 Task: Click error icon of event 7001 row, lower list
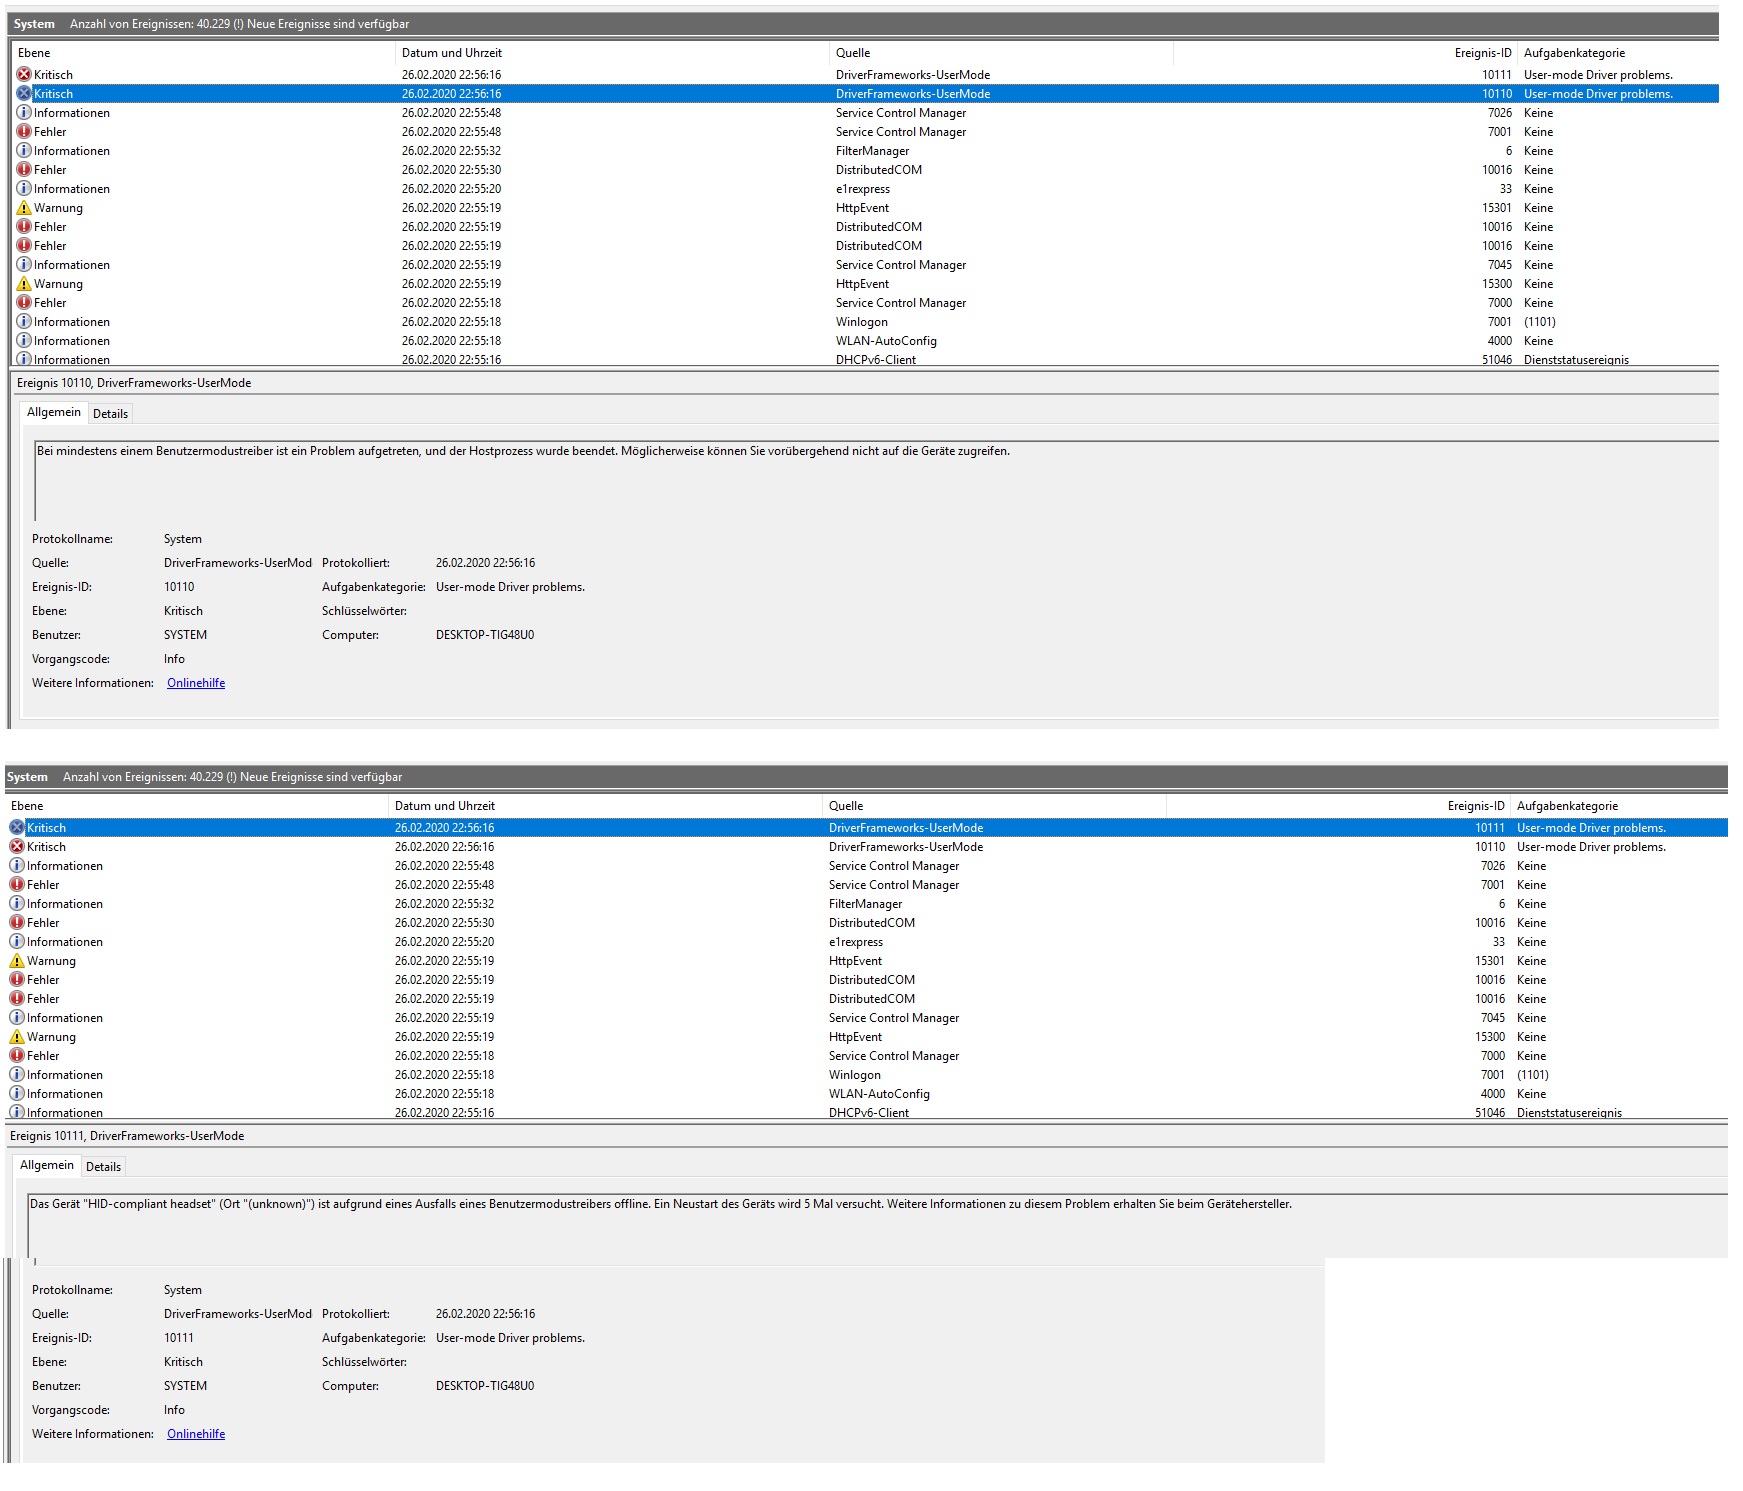[17, 885]
